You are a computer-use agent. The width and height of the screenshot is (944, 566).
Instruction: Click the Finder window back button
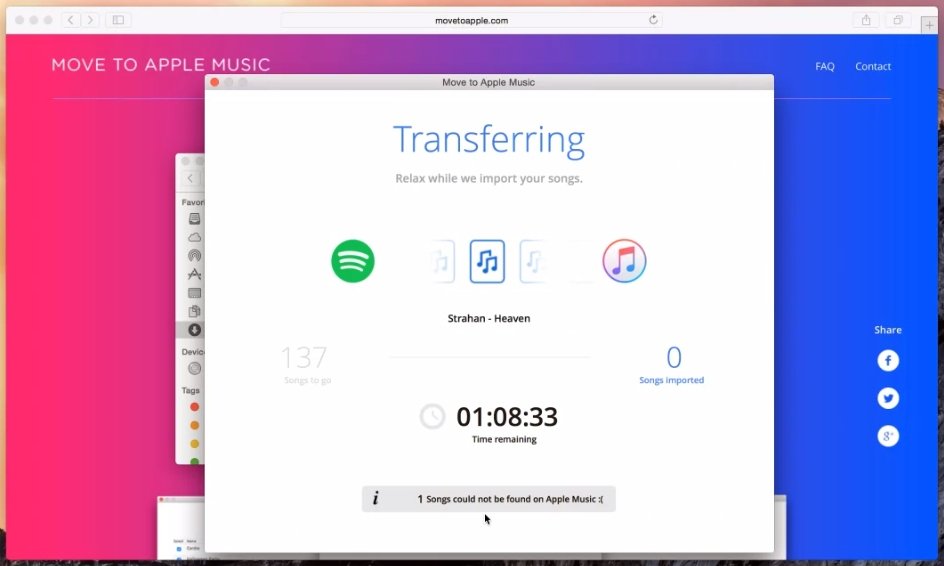190,178
